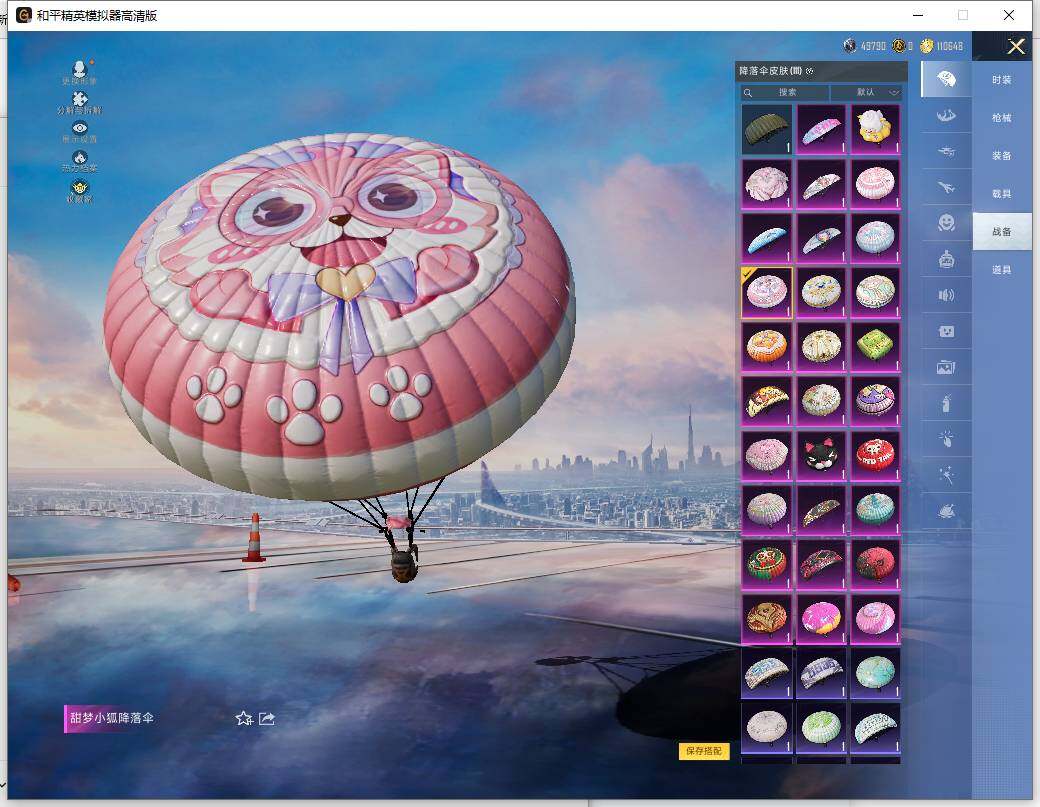Click the share arrow icon
Viewport: 1040px width, 807px height.
(267, 718)
